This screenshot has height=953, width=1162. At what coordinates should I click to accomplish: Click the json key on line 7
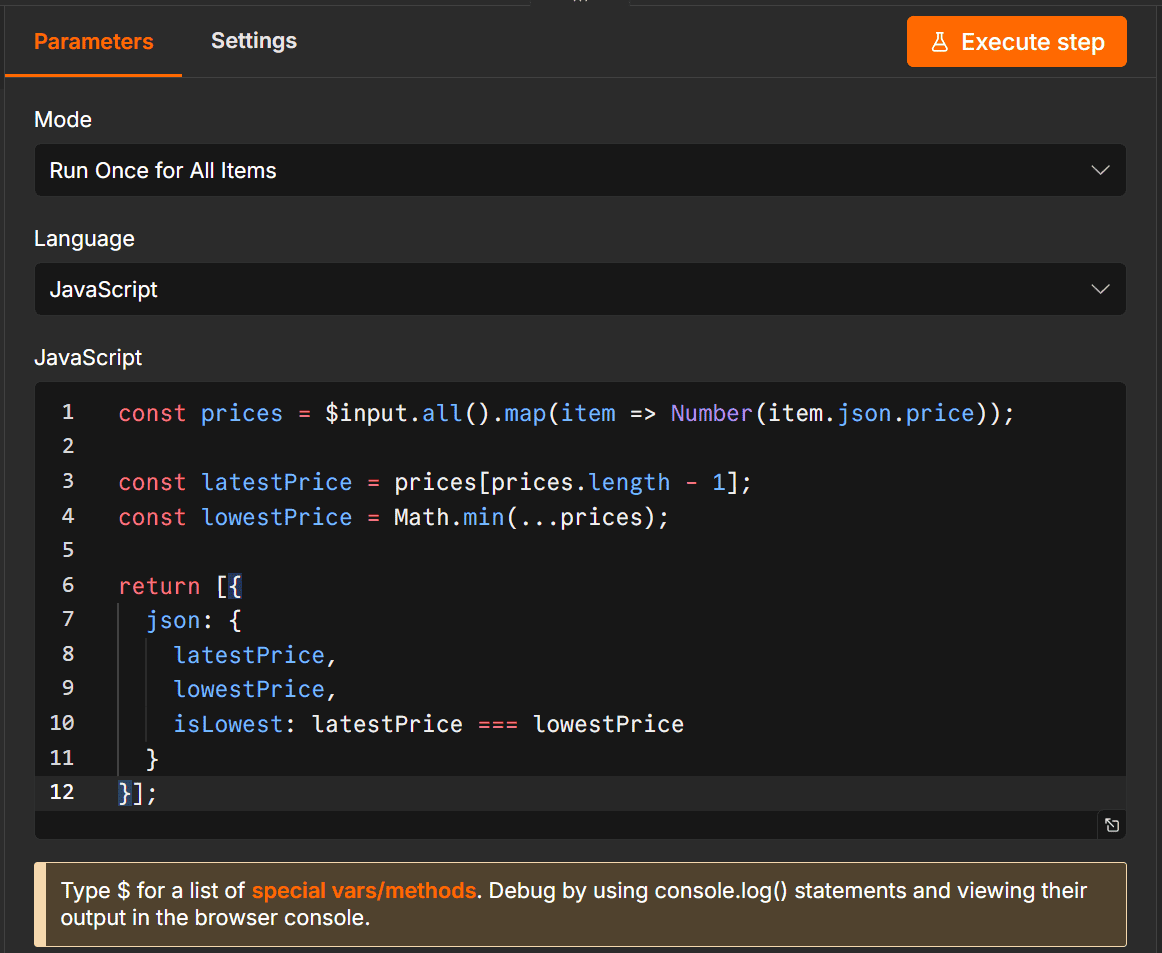pos(173,620)
